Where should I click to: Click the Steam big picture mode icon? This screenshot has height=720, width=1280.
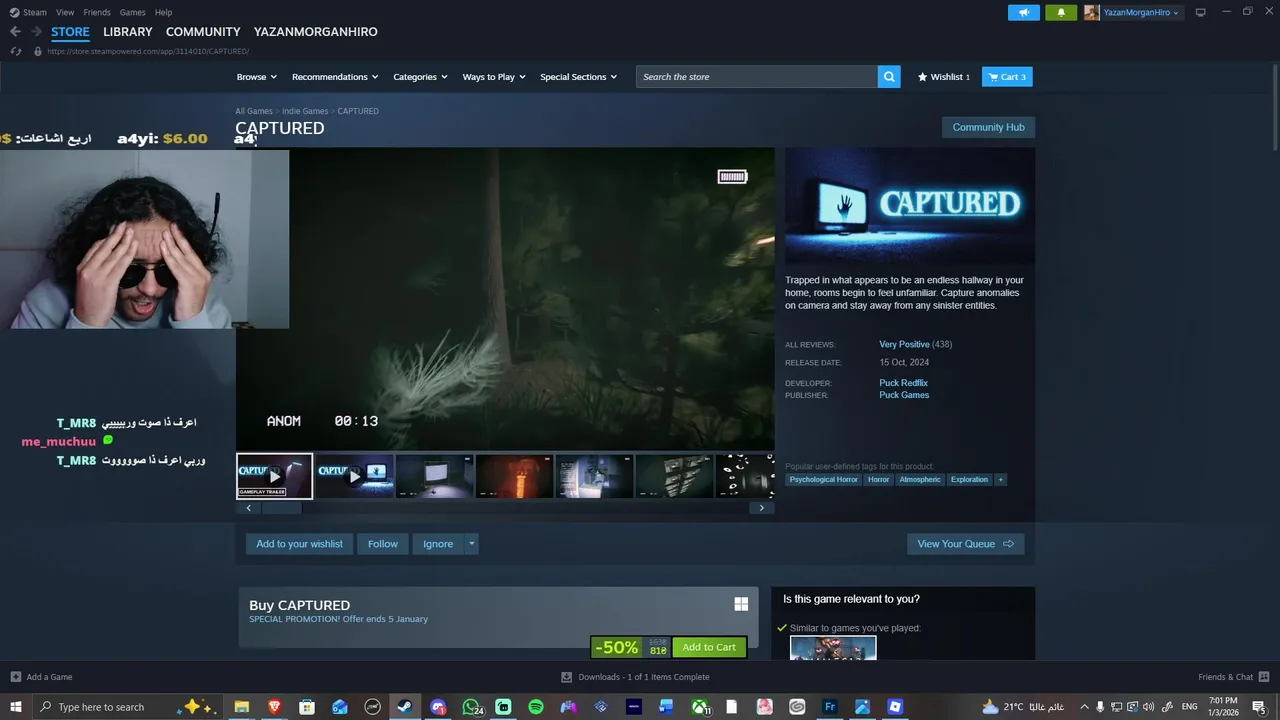(x=1200, y=12)
